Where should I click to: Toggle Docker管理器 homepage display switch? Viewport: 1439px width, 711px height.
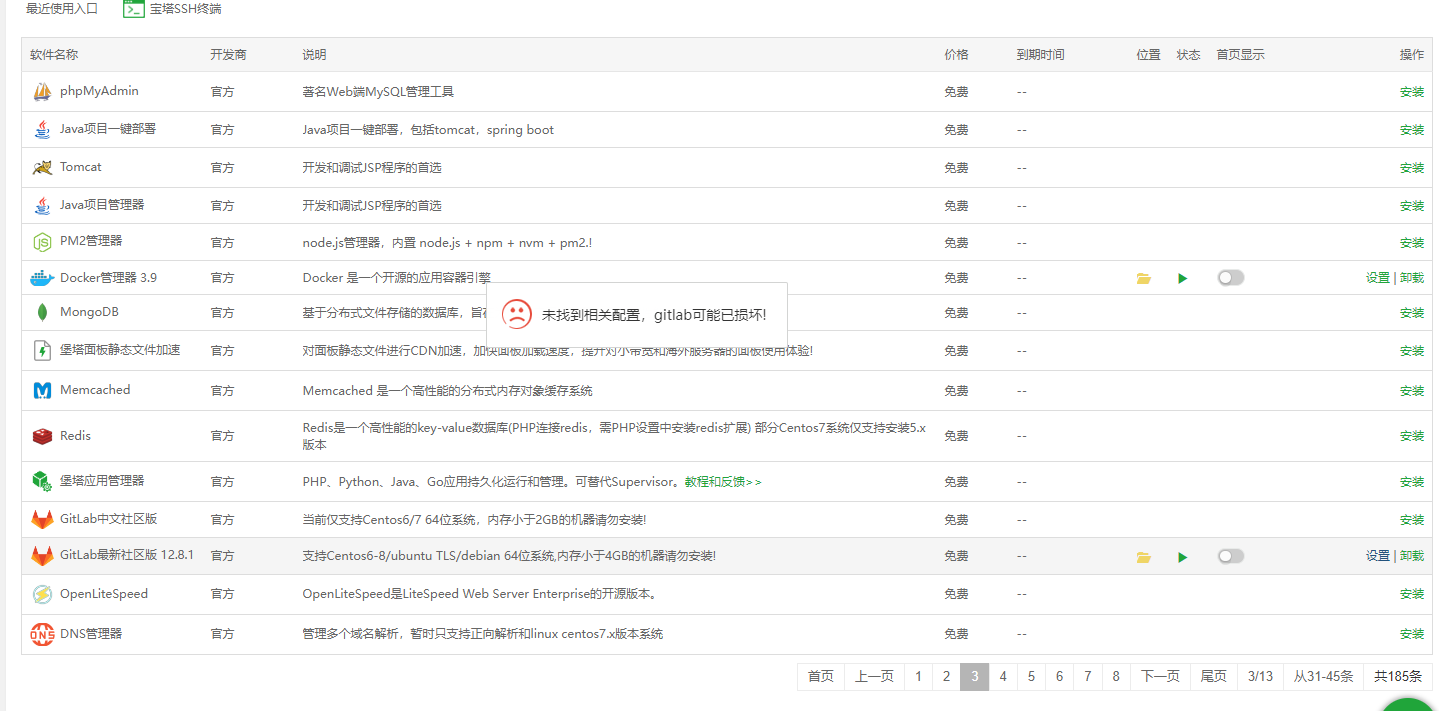coord(1231,278)
